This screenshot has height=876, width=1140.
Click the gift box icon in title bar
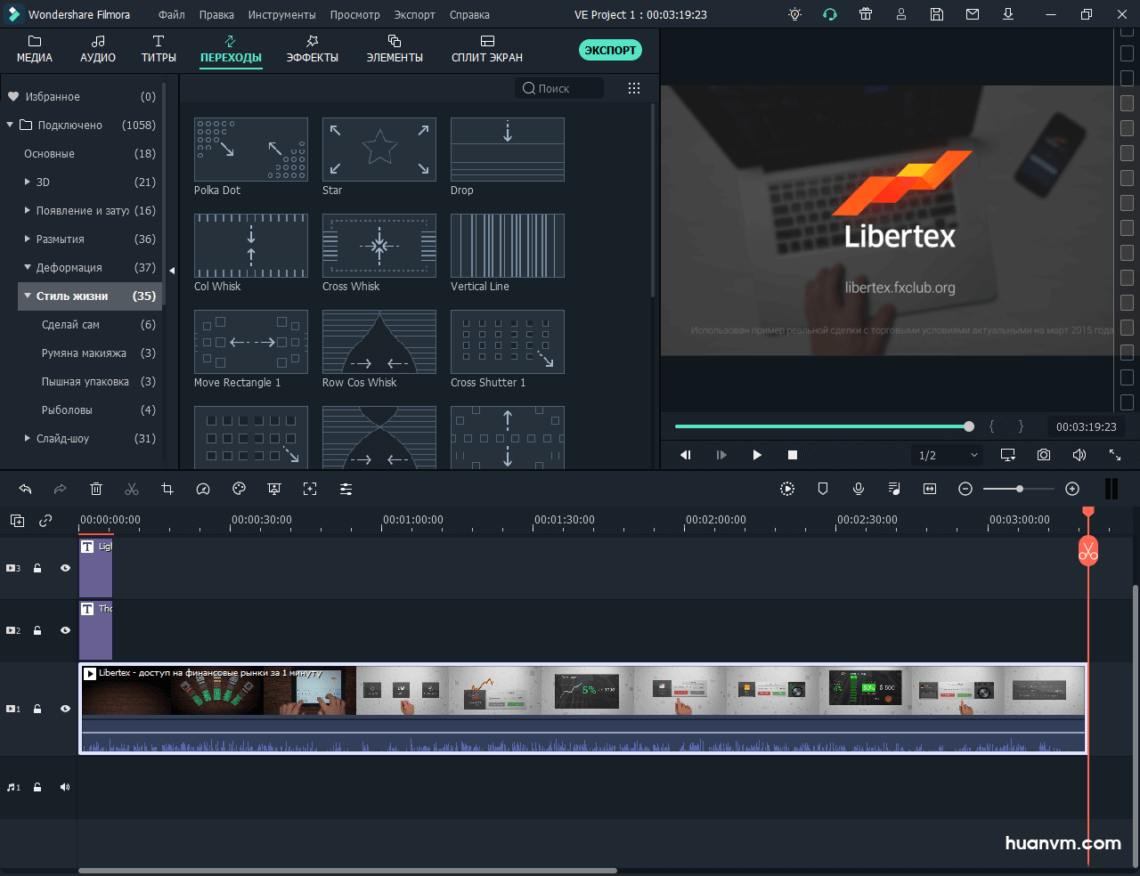865,15
